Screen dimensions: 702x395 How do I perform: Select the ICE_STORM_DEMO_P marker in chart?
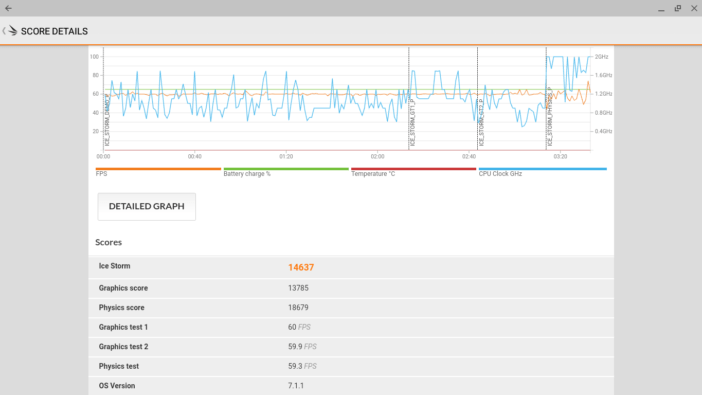107,120
